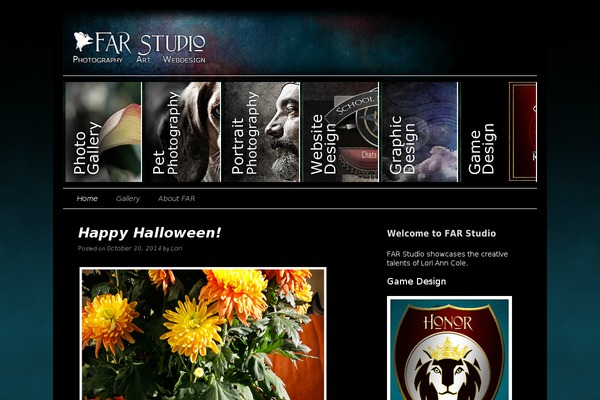Click the chrysanthemum flowers photo
The image size is (600, 400).
pos(203,333)
